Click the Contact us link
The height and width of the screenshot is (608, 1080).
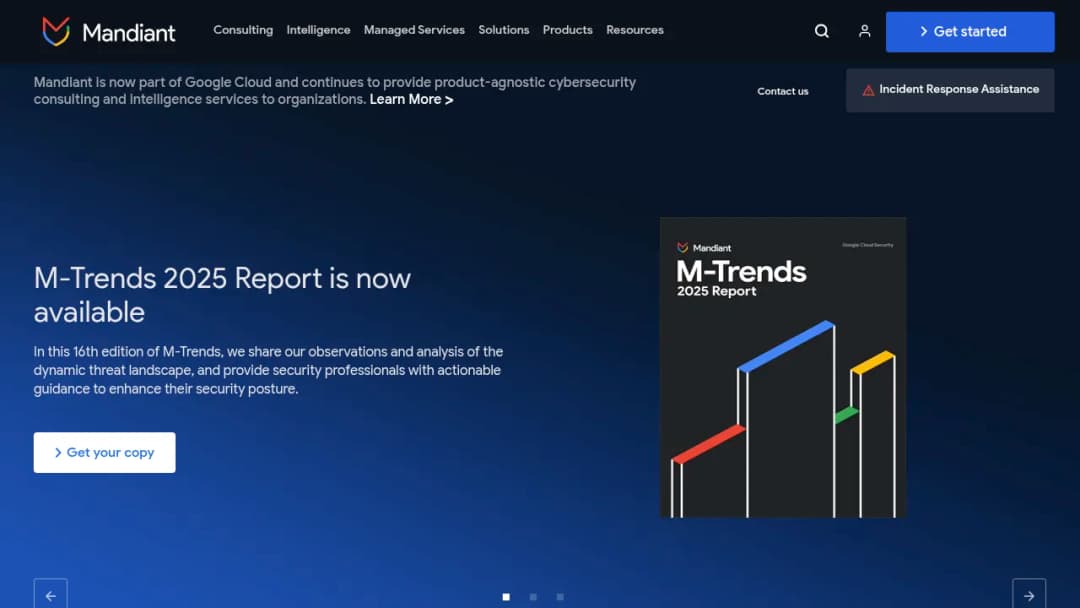[x=782, y=91]
